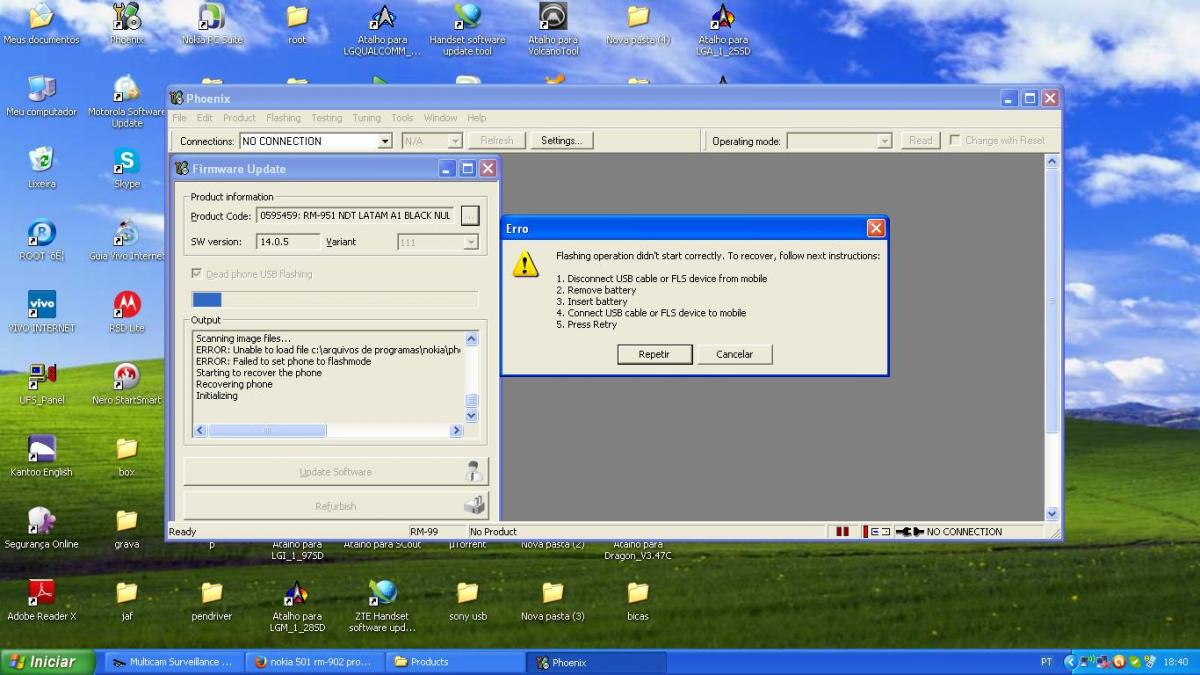
Task: Open the File menu in Phoenix
Action: coord(180,118)
